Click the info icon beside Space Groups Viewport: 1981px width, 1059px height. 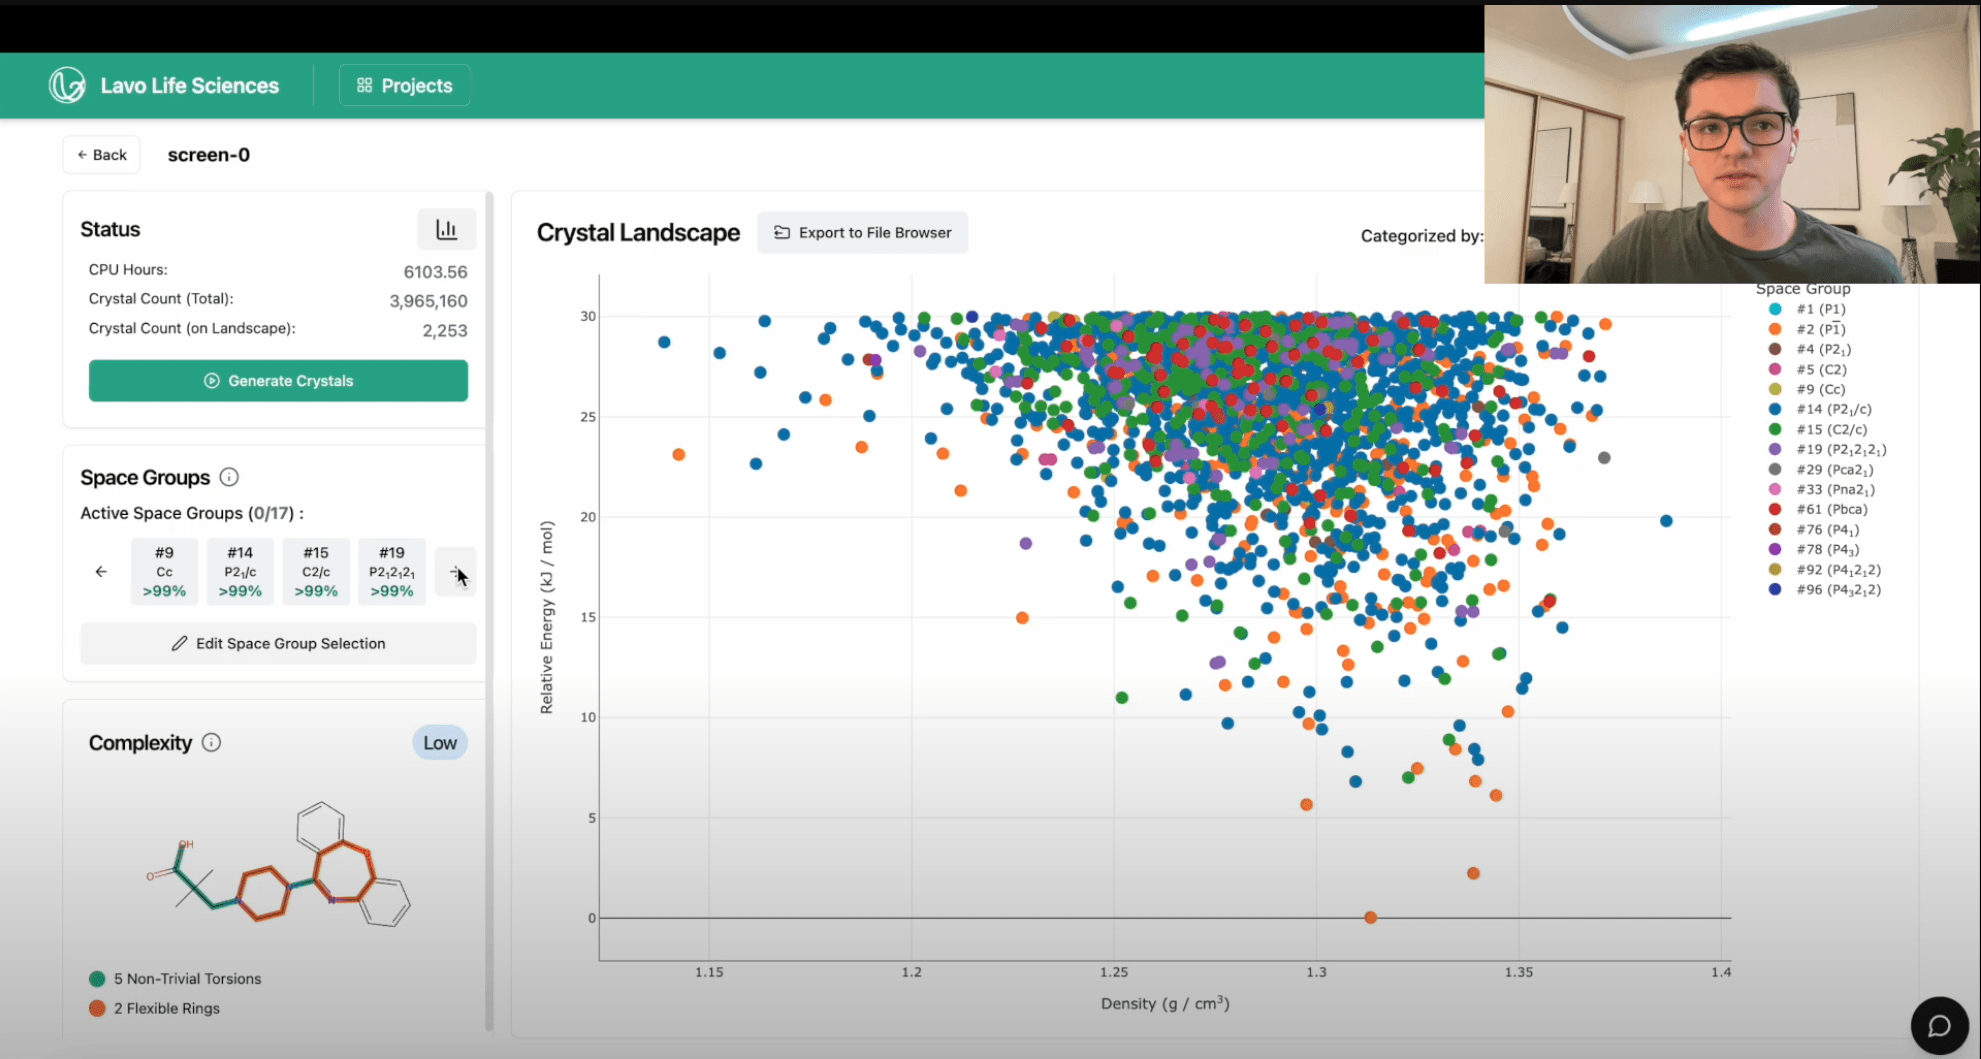(229, 477)
